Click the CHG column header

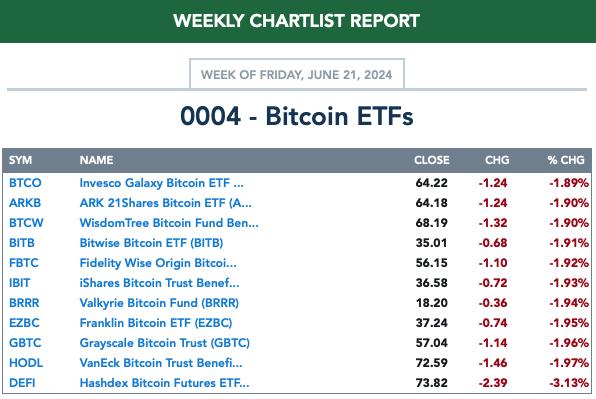[497, 160]
